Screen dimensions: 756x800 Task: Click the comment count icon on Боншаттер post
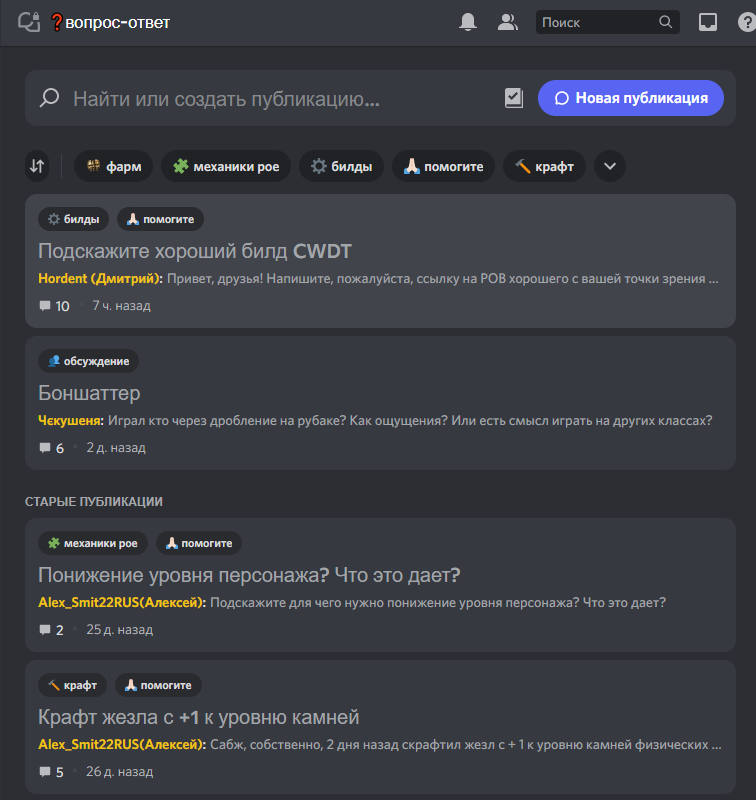pos(45,448)
